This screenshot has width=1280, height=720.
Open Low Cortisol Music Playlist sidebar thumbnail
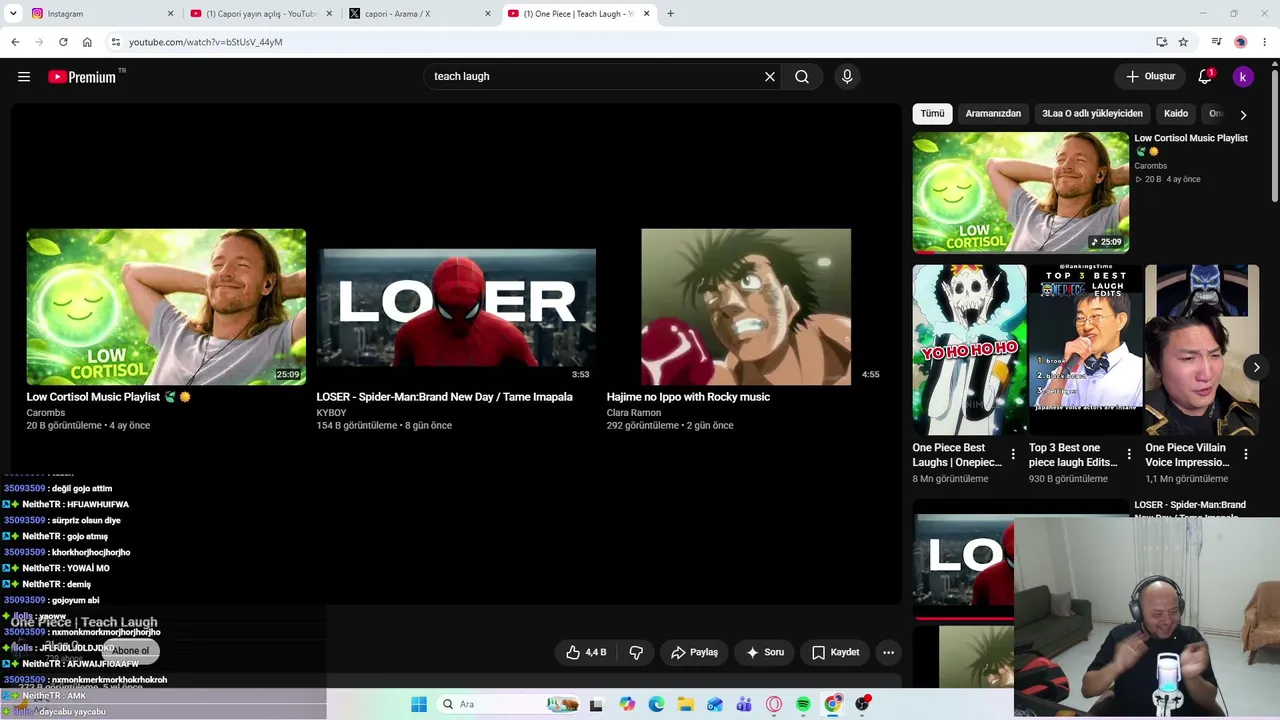[1020, 192]
